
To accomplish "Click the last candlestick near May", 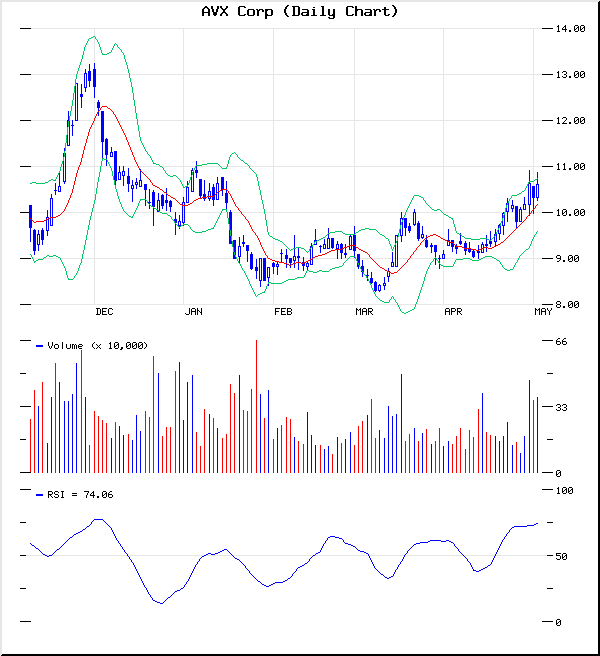I will point(538,187).
